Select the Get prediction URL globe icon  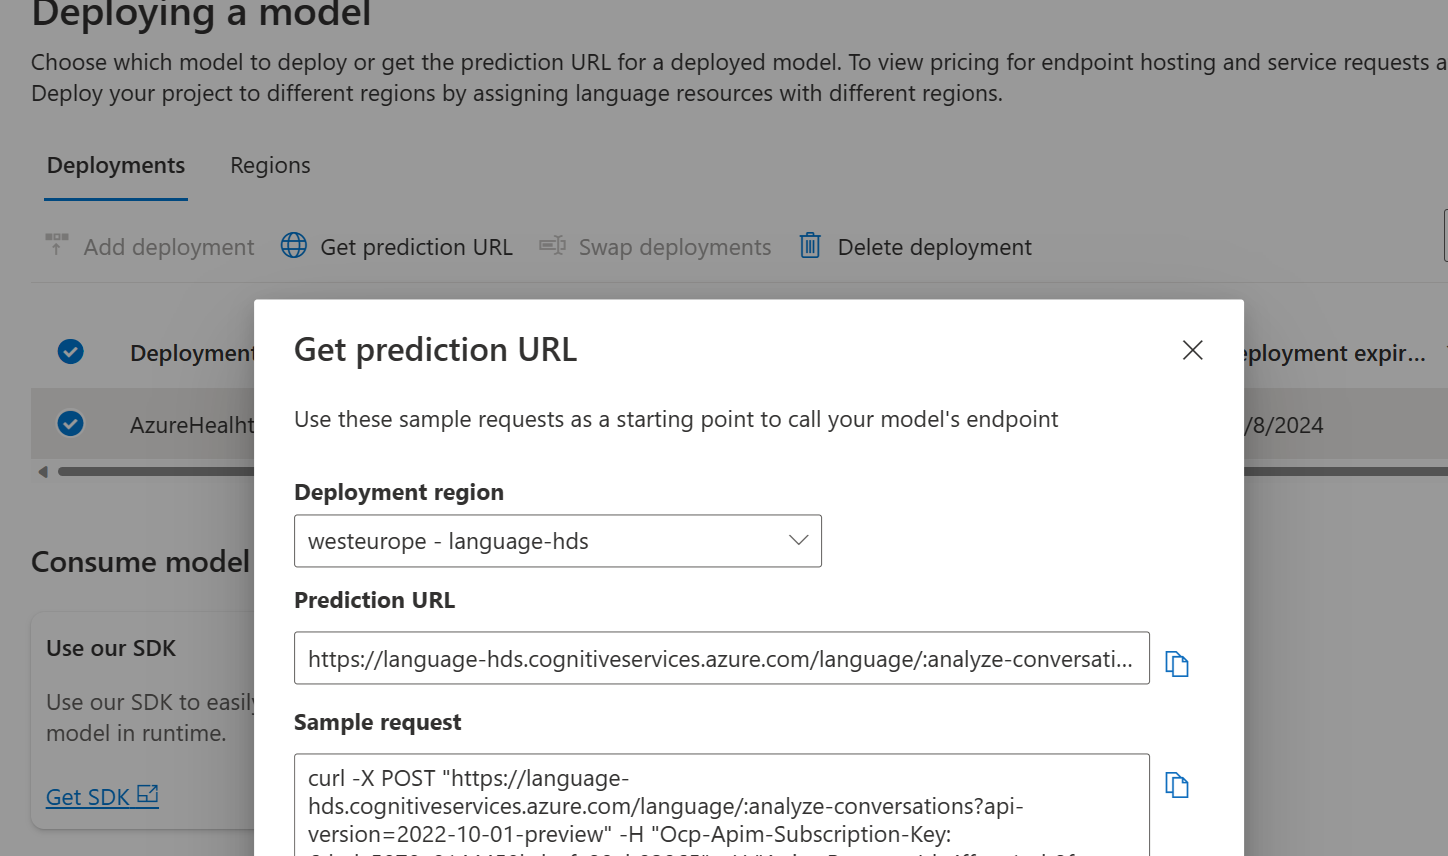[x=293, y=245]
